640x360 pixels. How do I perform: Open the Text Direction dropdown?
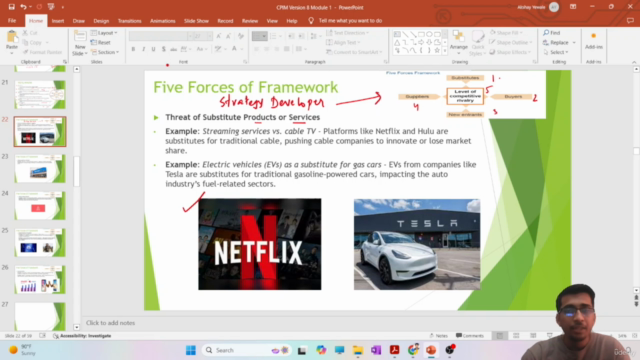(x=348, y=33)
